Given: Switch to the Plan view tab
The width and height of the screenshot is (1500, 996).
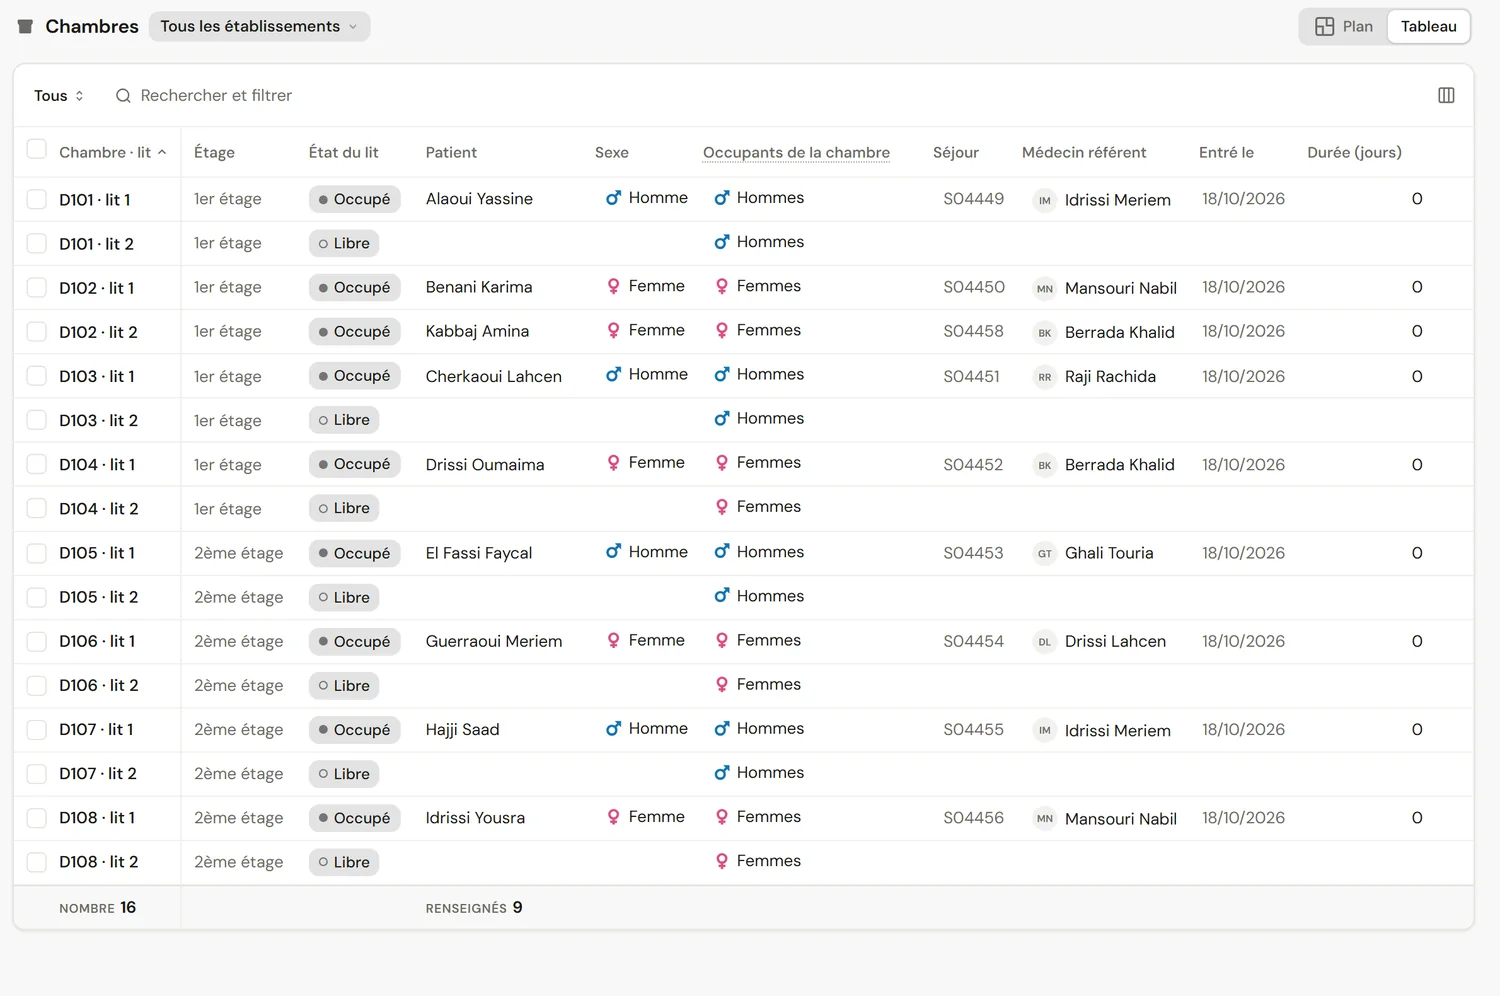Looking at the screenshot, I should tap(1344, 27).
